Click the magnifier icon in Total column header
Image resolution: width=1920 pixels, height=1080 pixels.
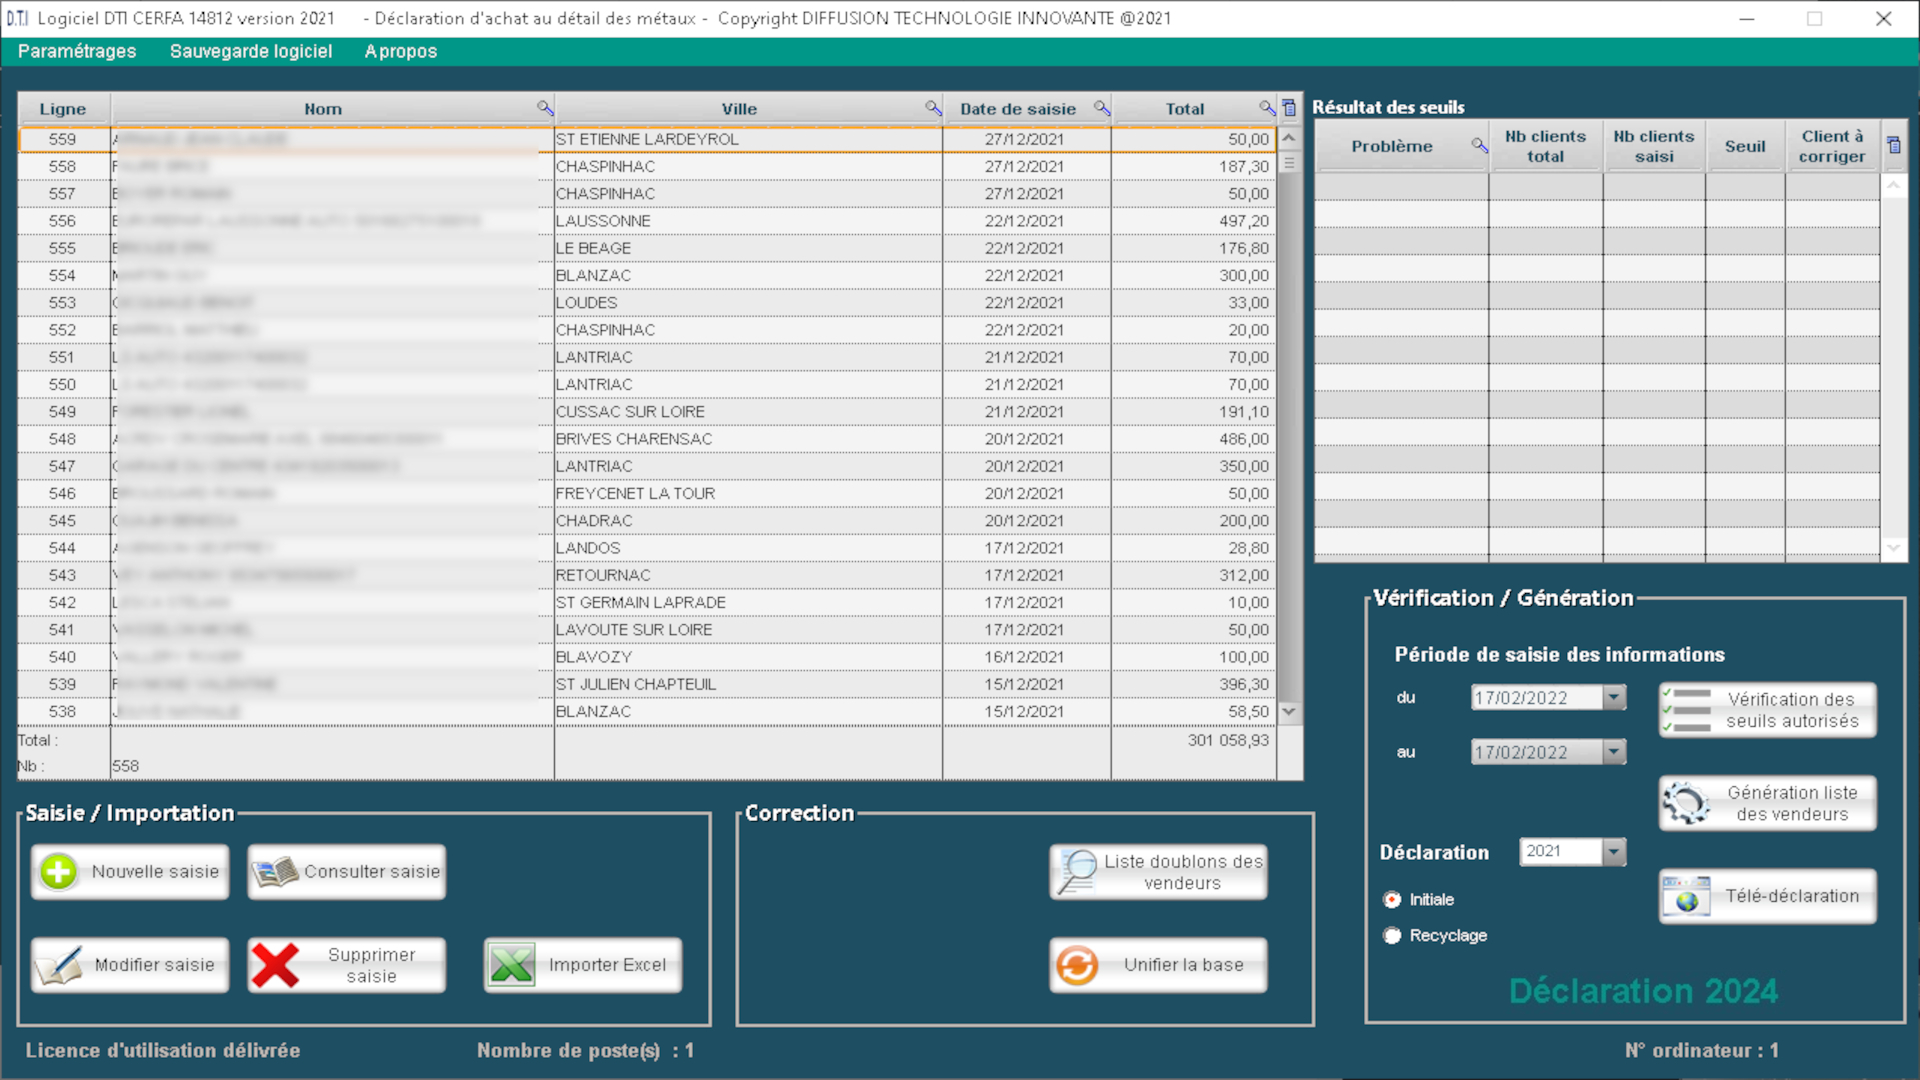point(1266,108)
